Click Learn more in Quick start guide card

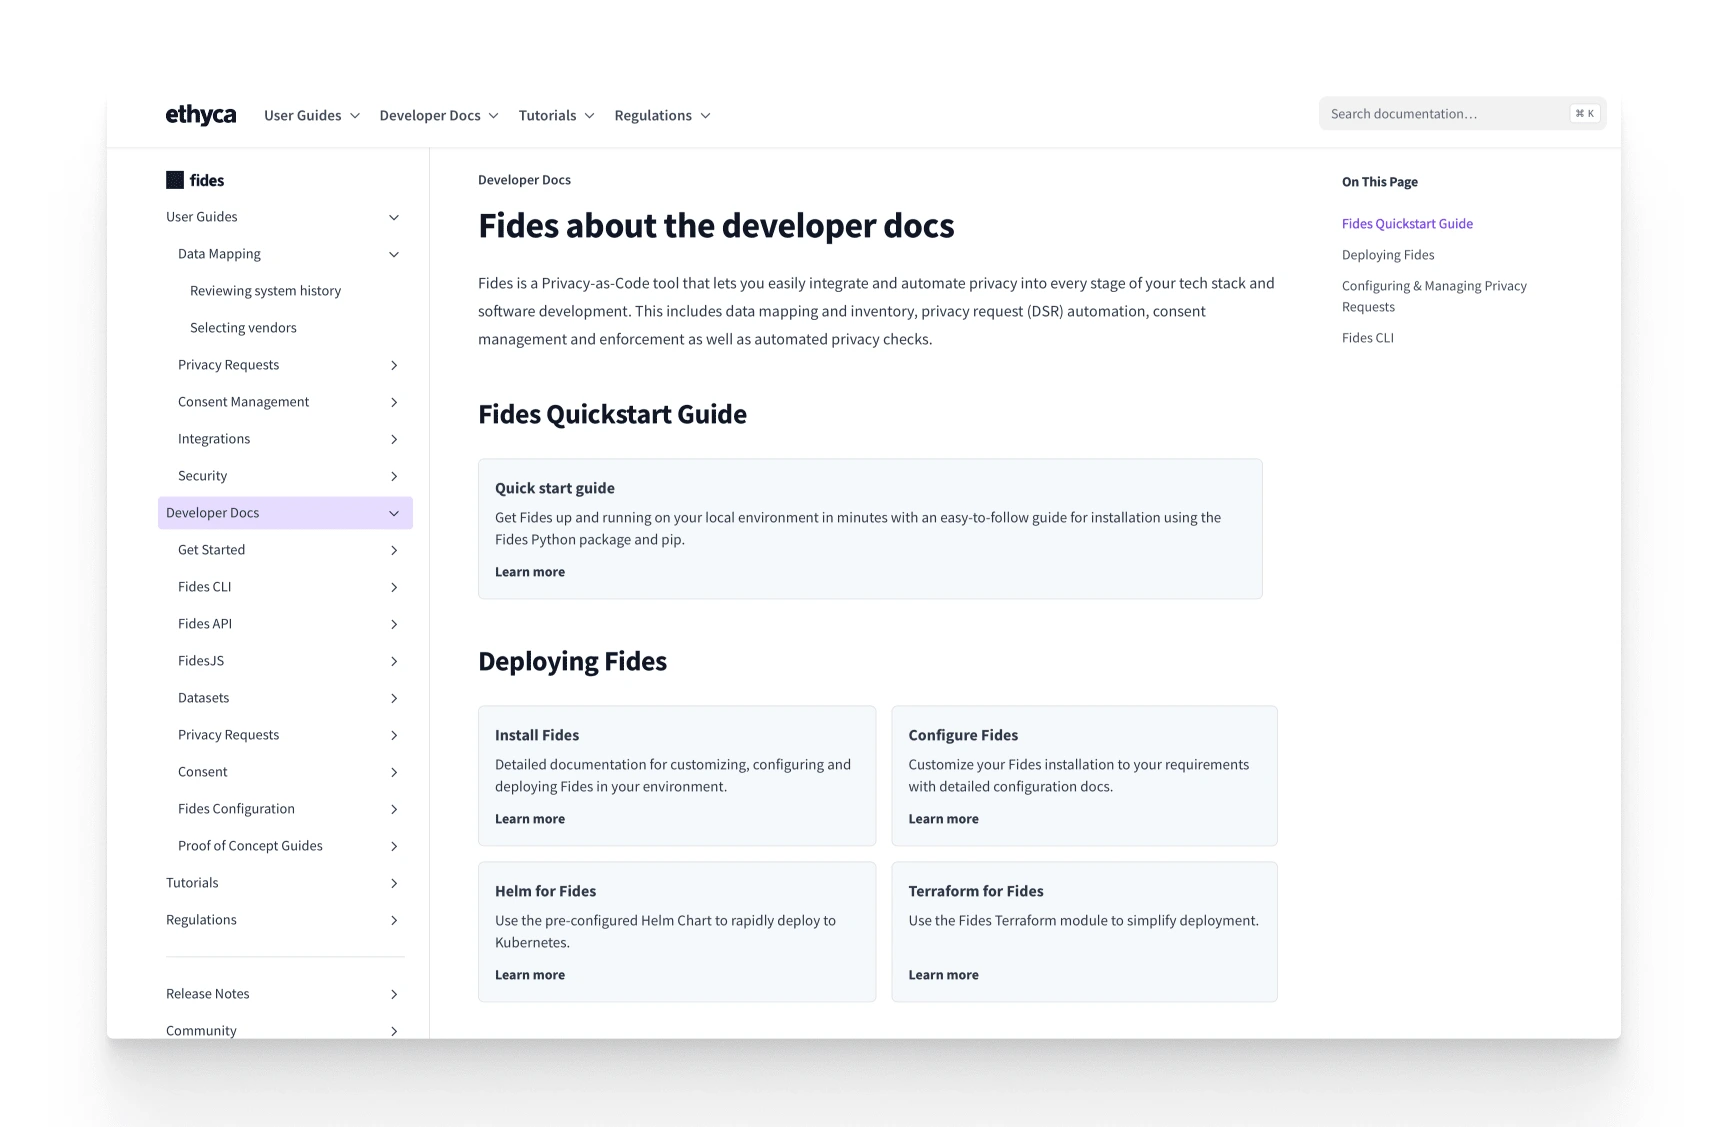pos(530,572)
